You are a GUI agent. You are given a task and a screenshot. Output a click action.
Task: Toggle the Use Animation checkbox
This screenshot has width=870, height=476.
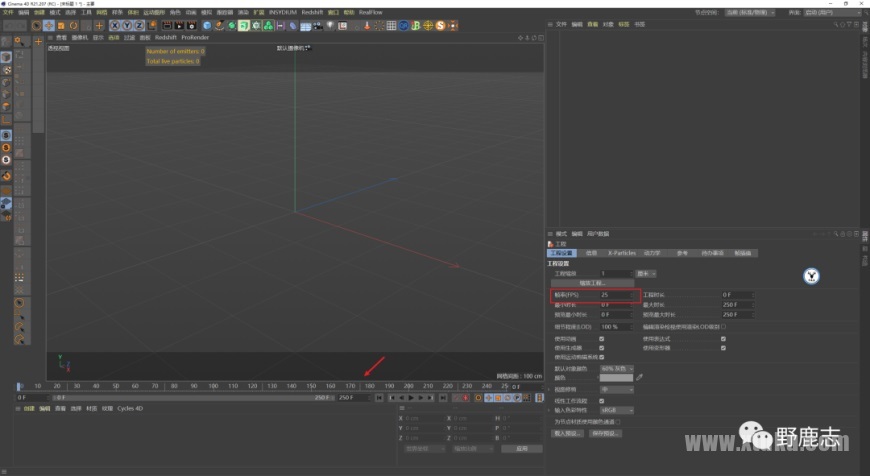point(601,339)
